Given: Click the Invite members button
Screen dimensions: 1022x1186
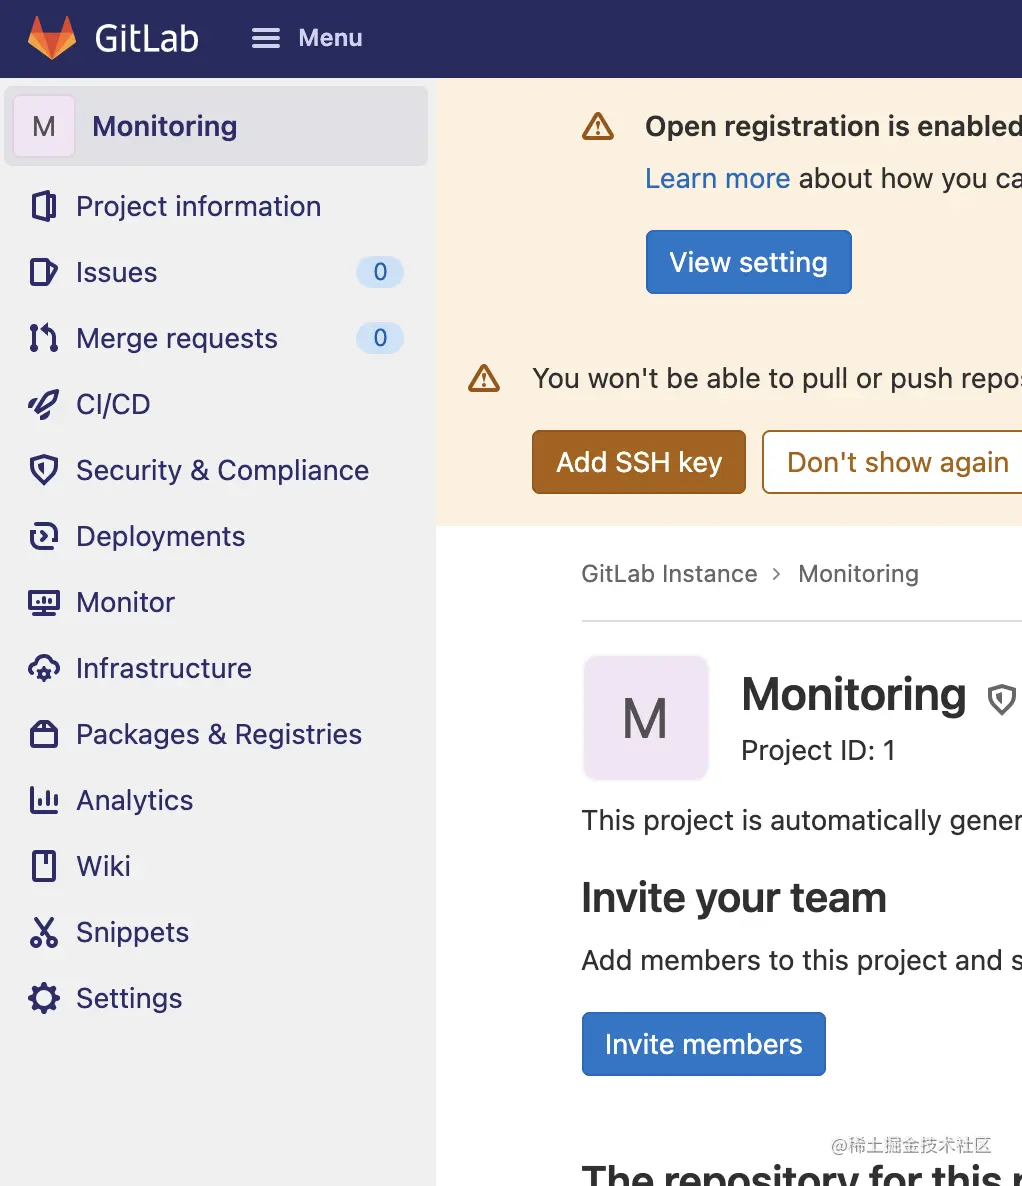Looking at the screenshot, I should click(704, 1044).
